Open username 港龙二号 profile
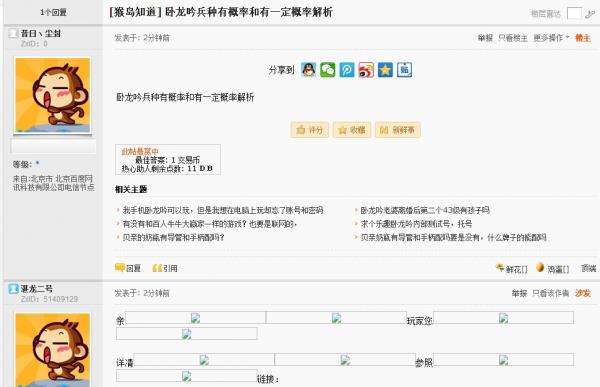 [x=37, y=289]
